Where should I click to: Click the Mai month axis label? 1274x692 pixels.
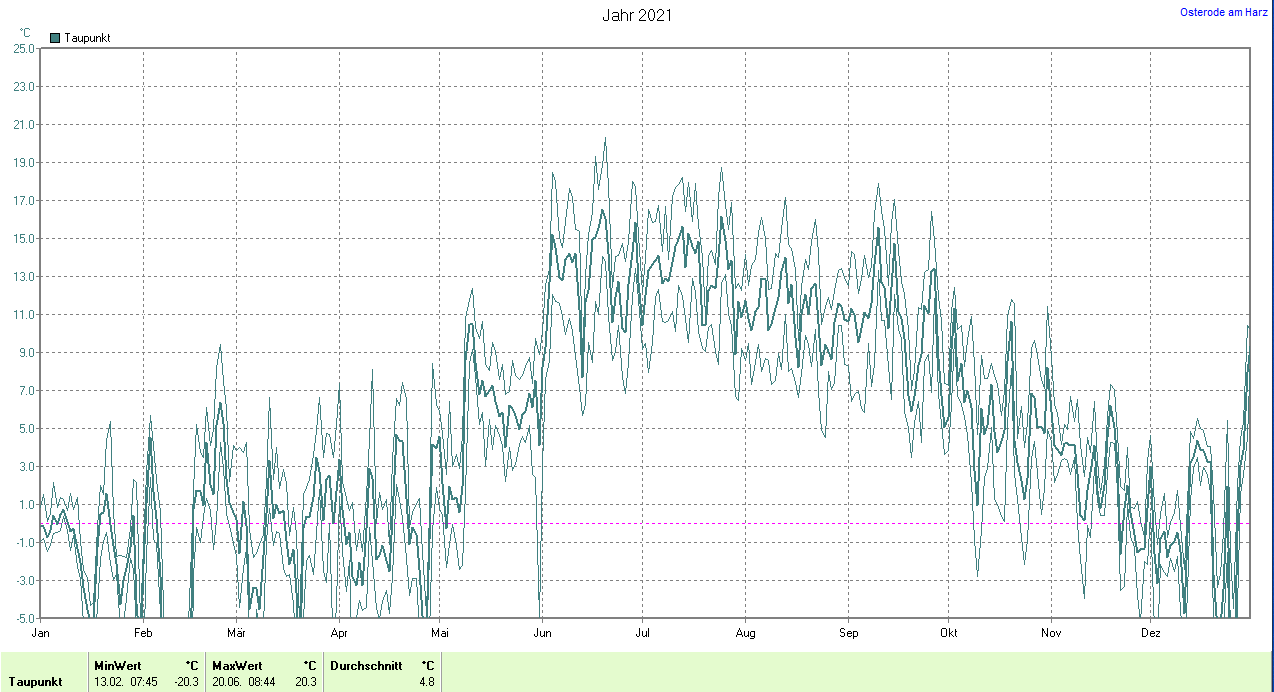pos(440,633)
